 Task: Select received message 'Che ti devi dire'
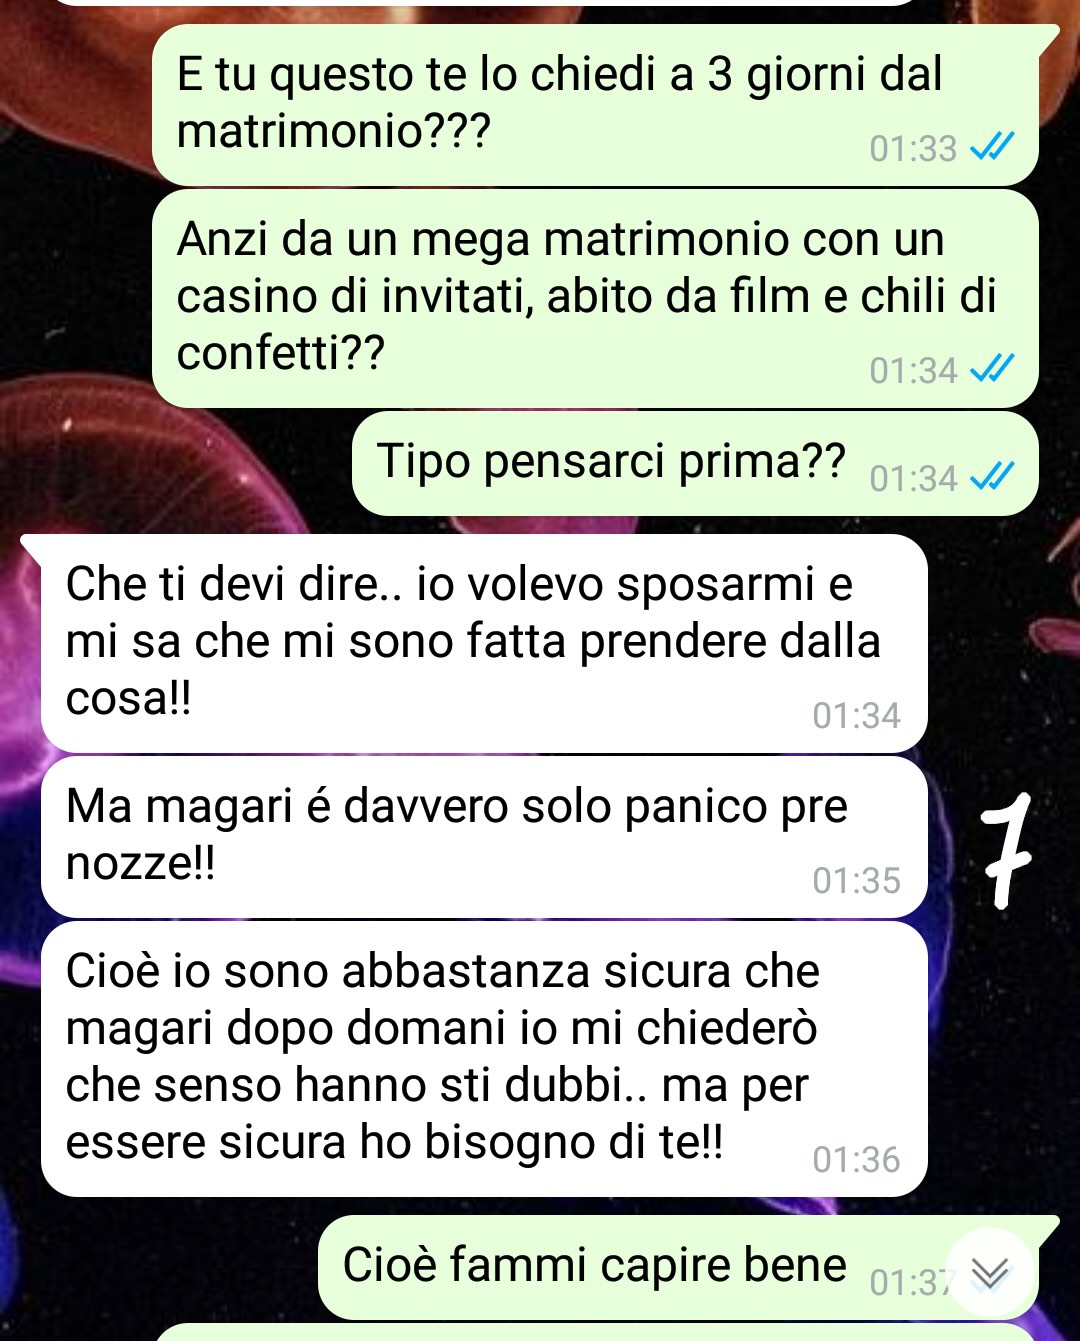484,643
